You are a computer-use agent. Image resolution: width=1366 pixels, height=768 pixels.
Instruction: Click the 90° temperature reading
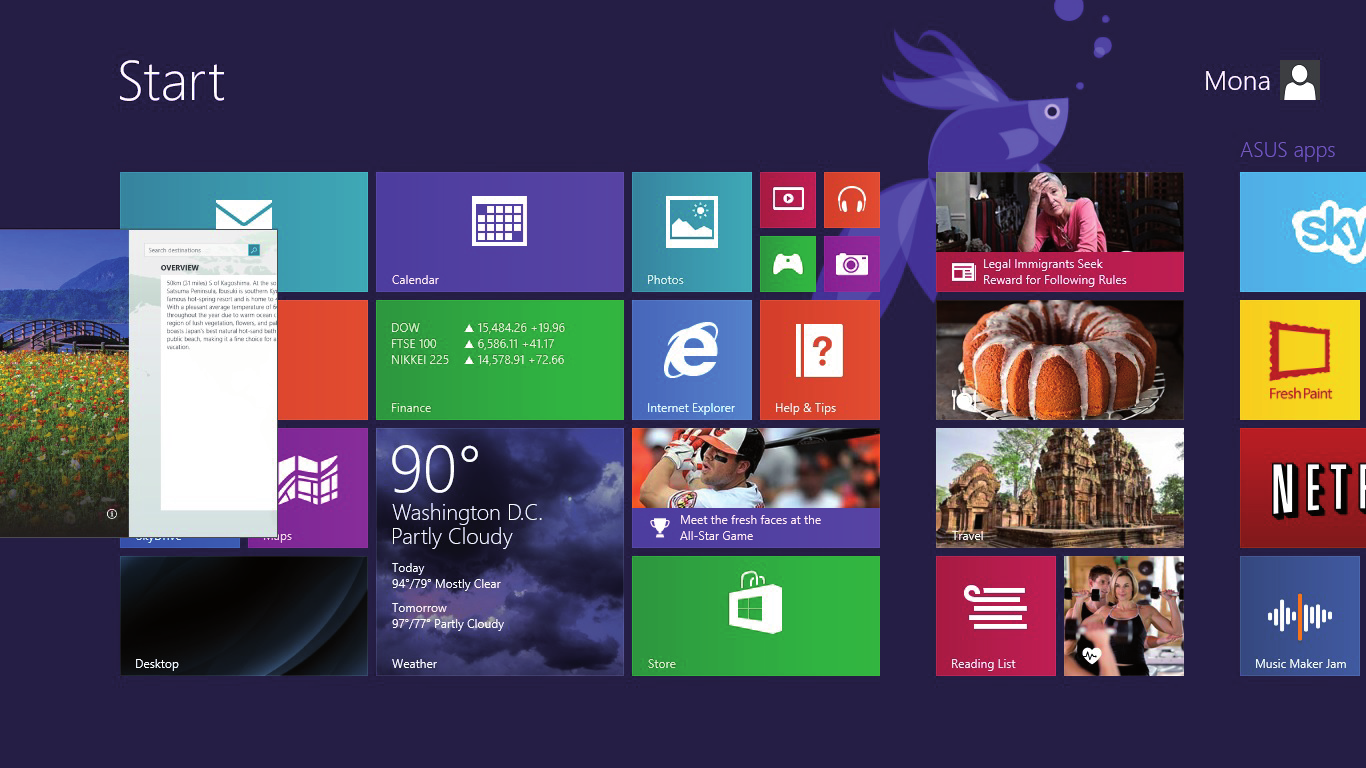436,469
